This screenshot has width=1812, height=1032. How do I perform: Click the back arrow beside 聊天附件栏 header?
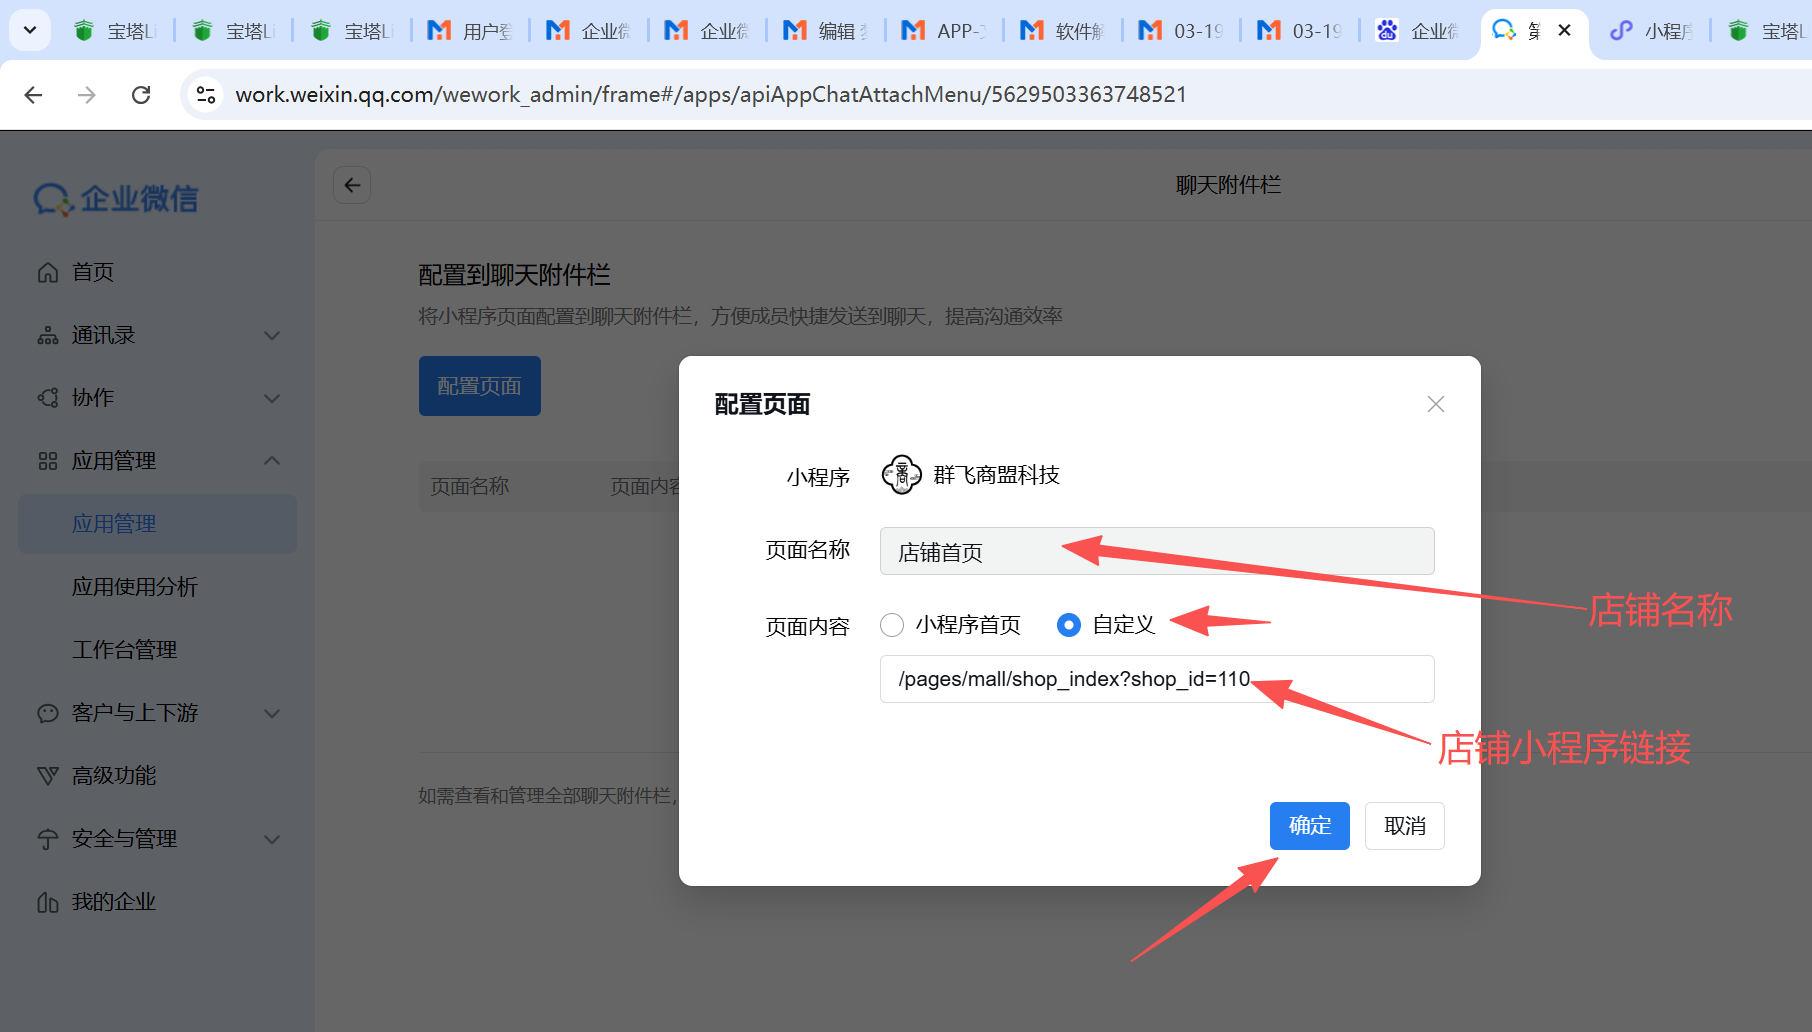(x=352, y=185)
